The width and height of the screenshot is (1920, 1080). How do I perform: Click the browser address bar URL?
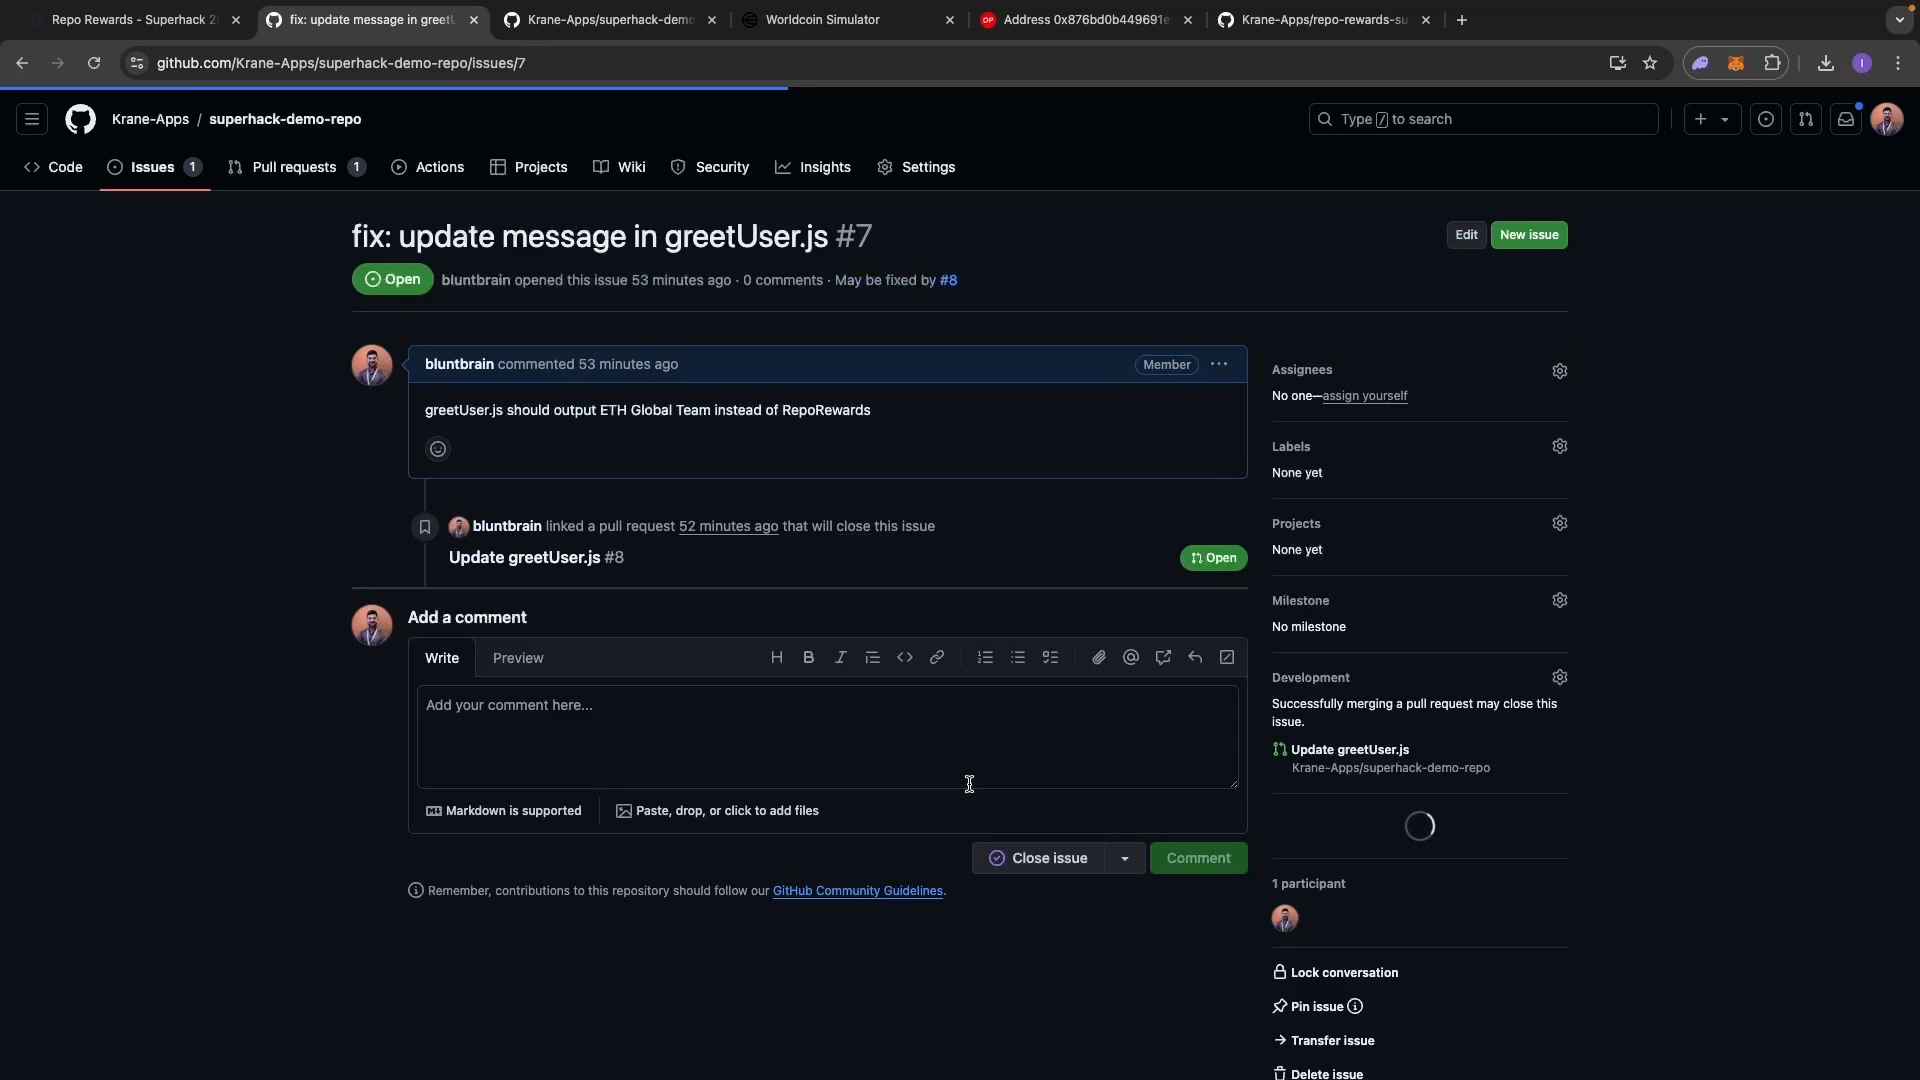(341, 63)
